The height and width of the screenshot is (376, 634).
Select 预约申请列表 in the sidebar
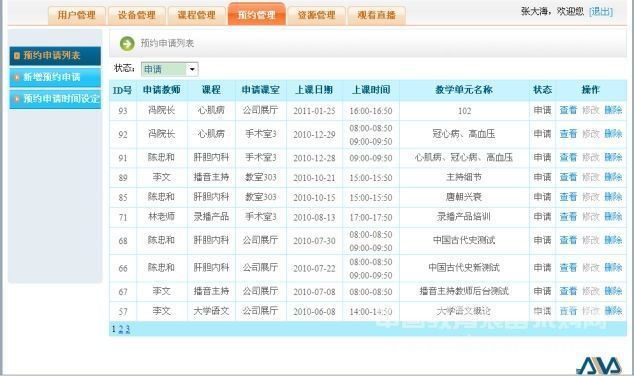[x=55, y=56]
